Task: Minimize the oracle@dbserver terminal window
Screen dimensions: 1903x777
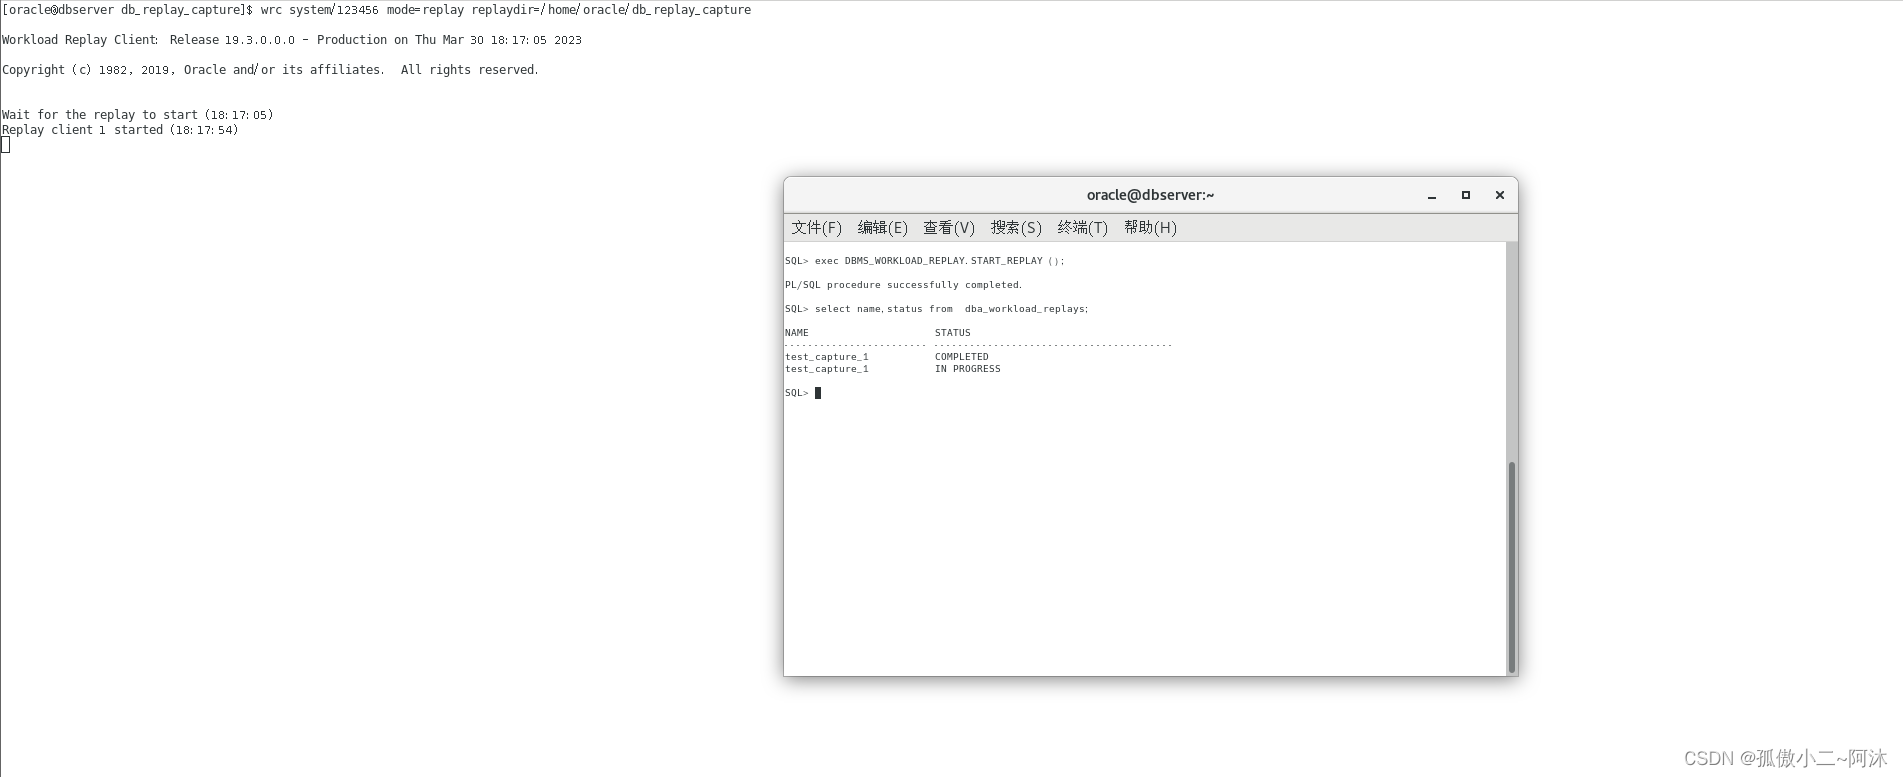Action: 1432,195
